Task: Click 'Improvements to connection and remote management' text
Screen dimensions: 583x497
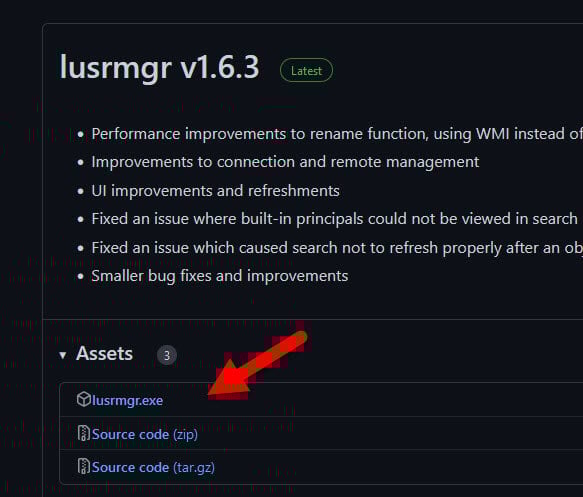Action: 285,162
